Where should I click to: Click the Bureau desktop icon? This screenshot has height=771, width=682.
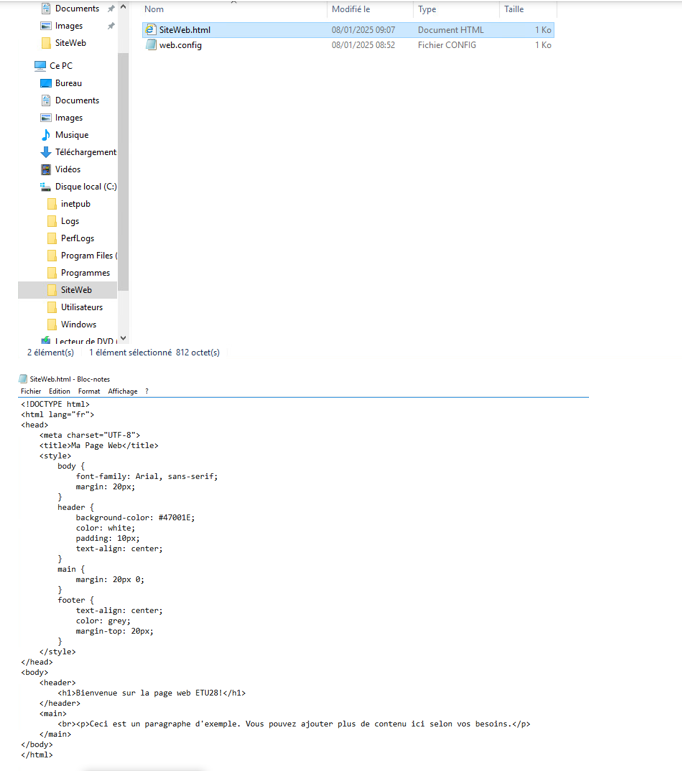pyautogui.click(x=46, y=83)
